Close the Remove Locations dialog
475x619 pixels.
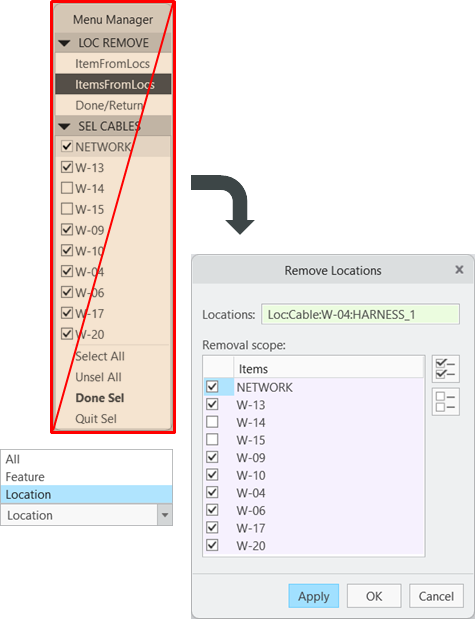[x=459, y=270]
